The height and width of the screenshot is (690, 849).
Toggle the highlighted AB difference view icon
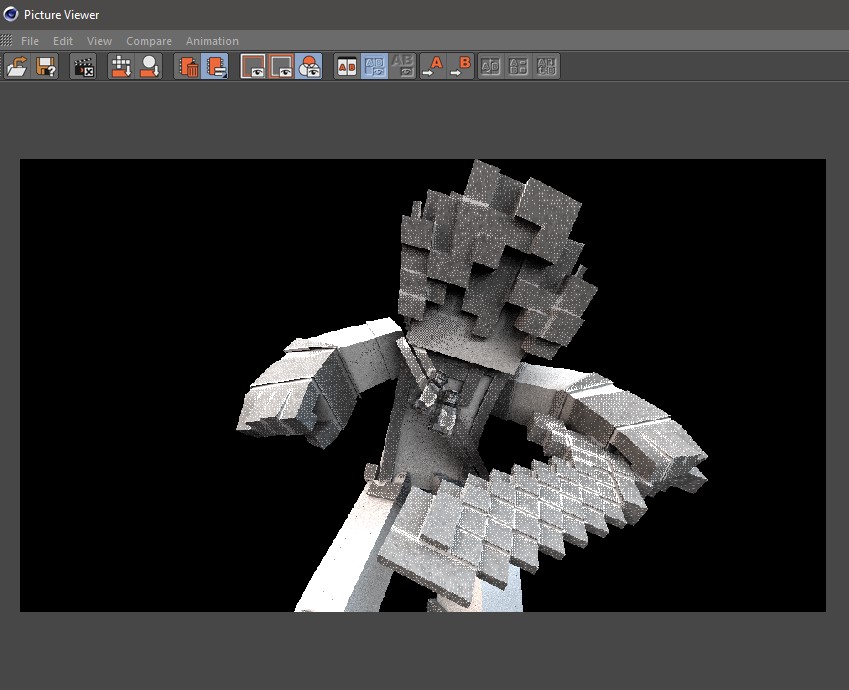click(375, 66)
